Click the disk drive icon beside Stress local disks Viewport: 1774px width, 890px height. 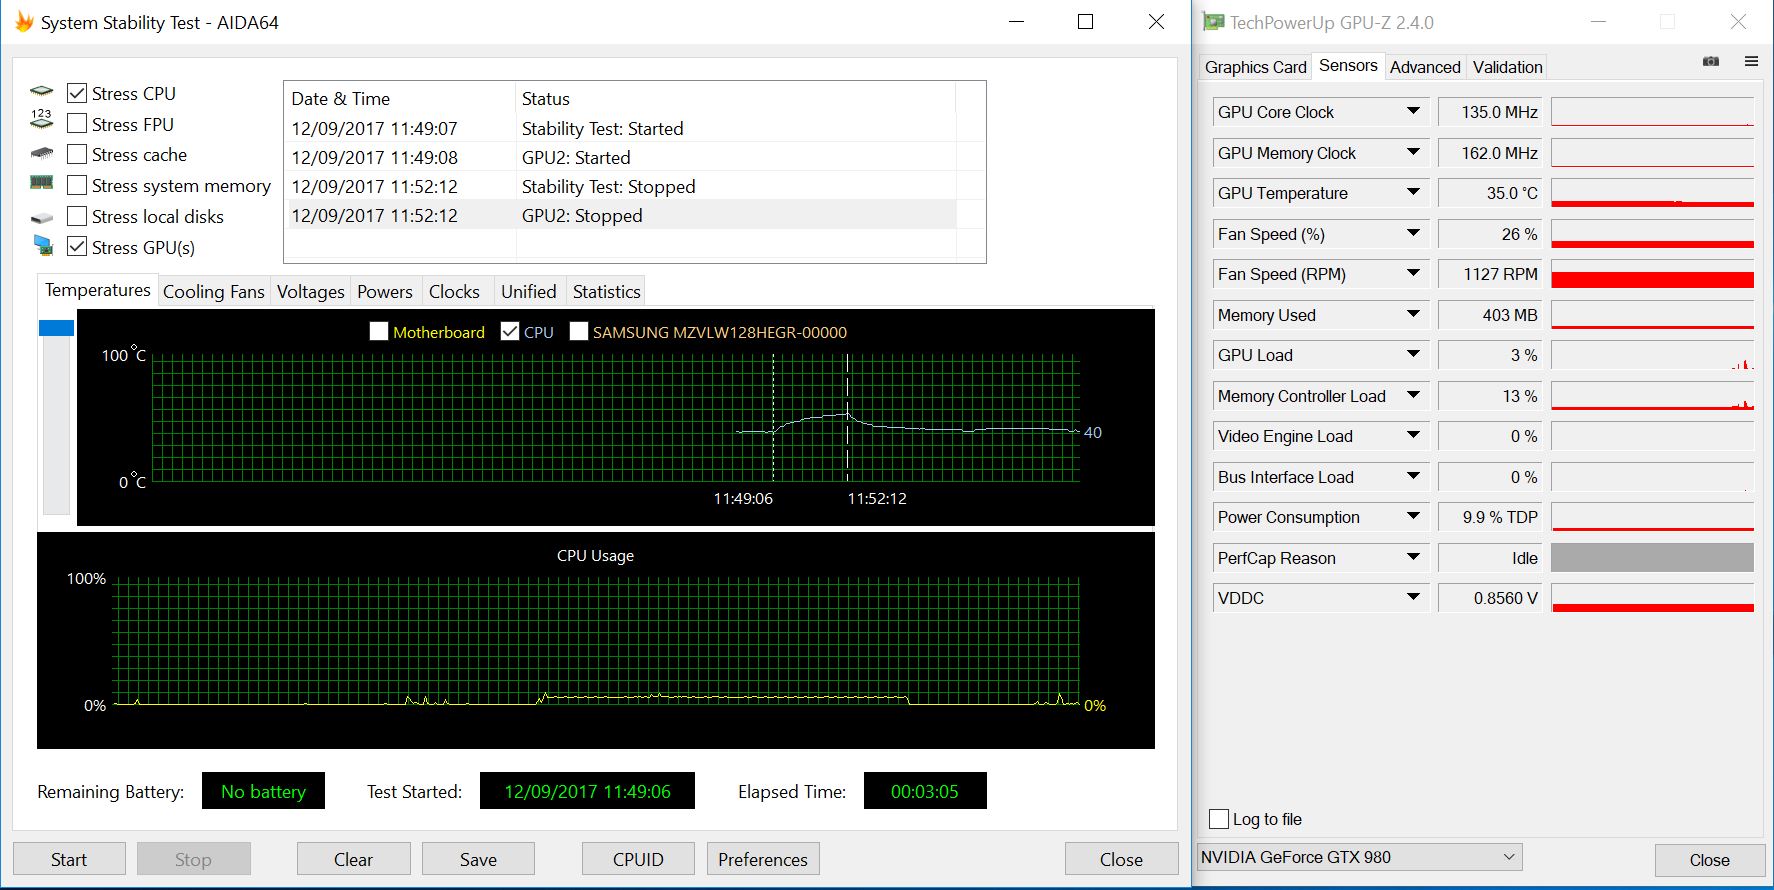(x=42, y=217)
